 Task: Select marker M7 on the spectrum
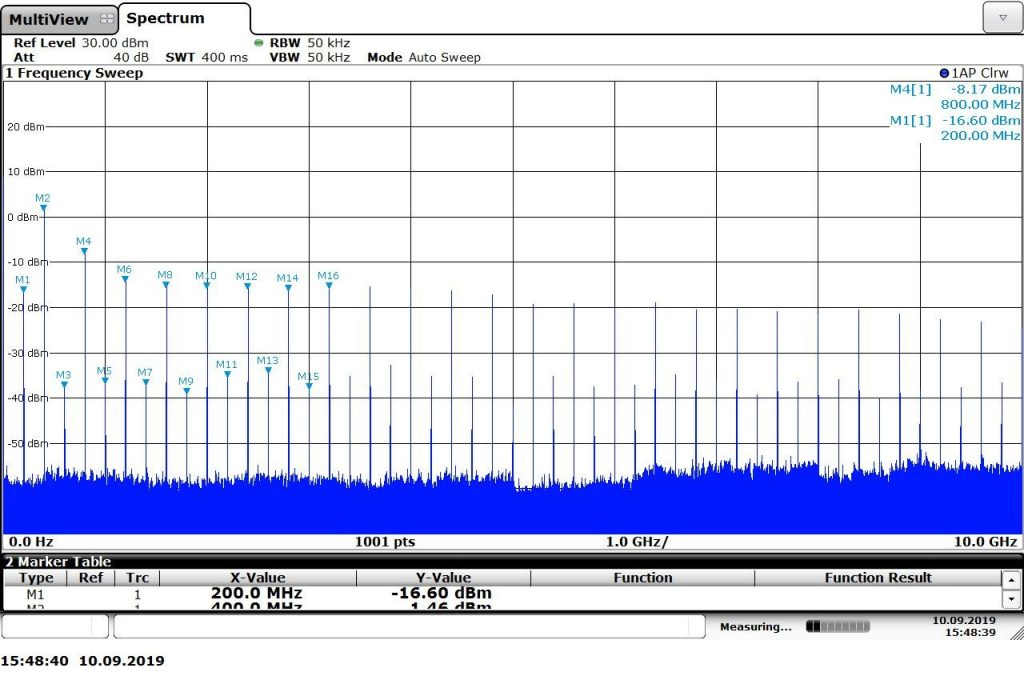(146, 382)
